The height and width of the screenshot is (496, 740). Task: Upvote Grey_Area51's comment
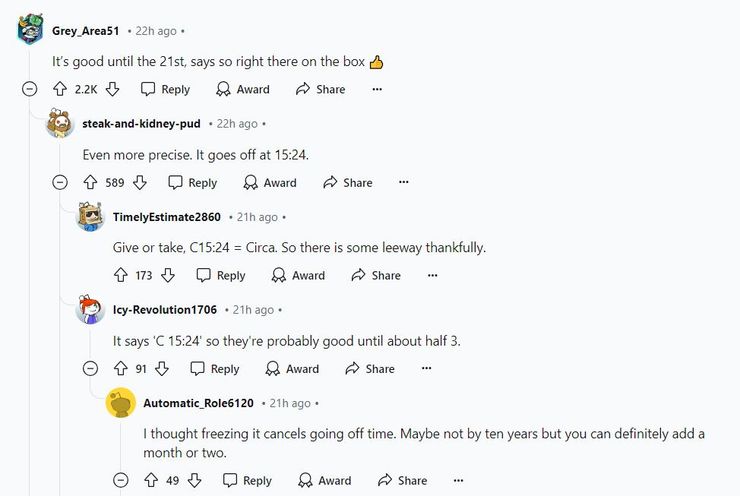pyautogui.click(x=59, y=89)
